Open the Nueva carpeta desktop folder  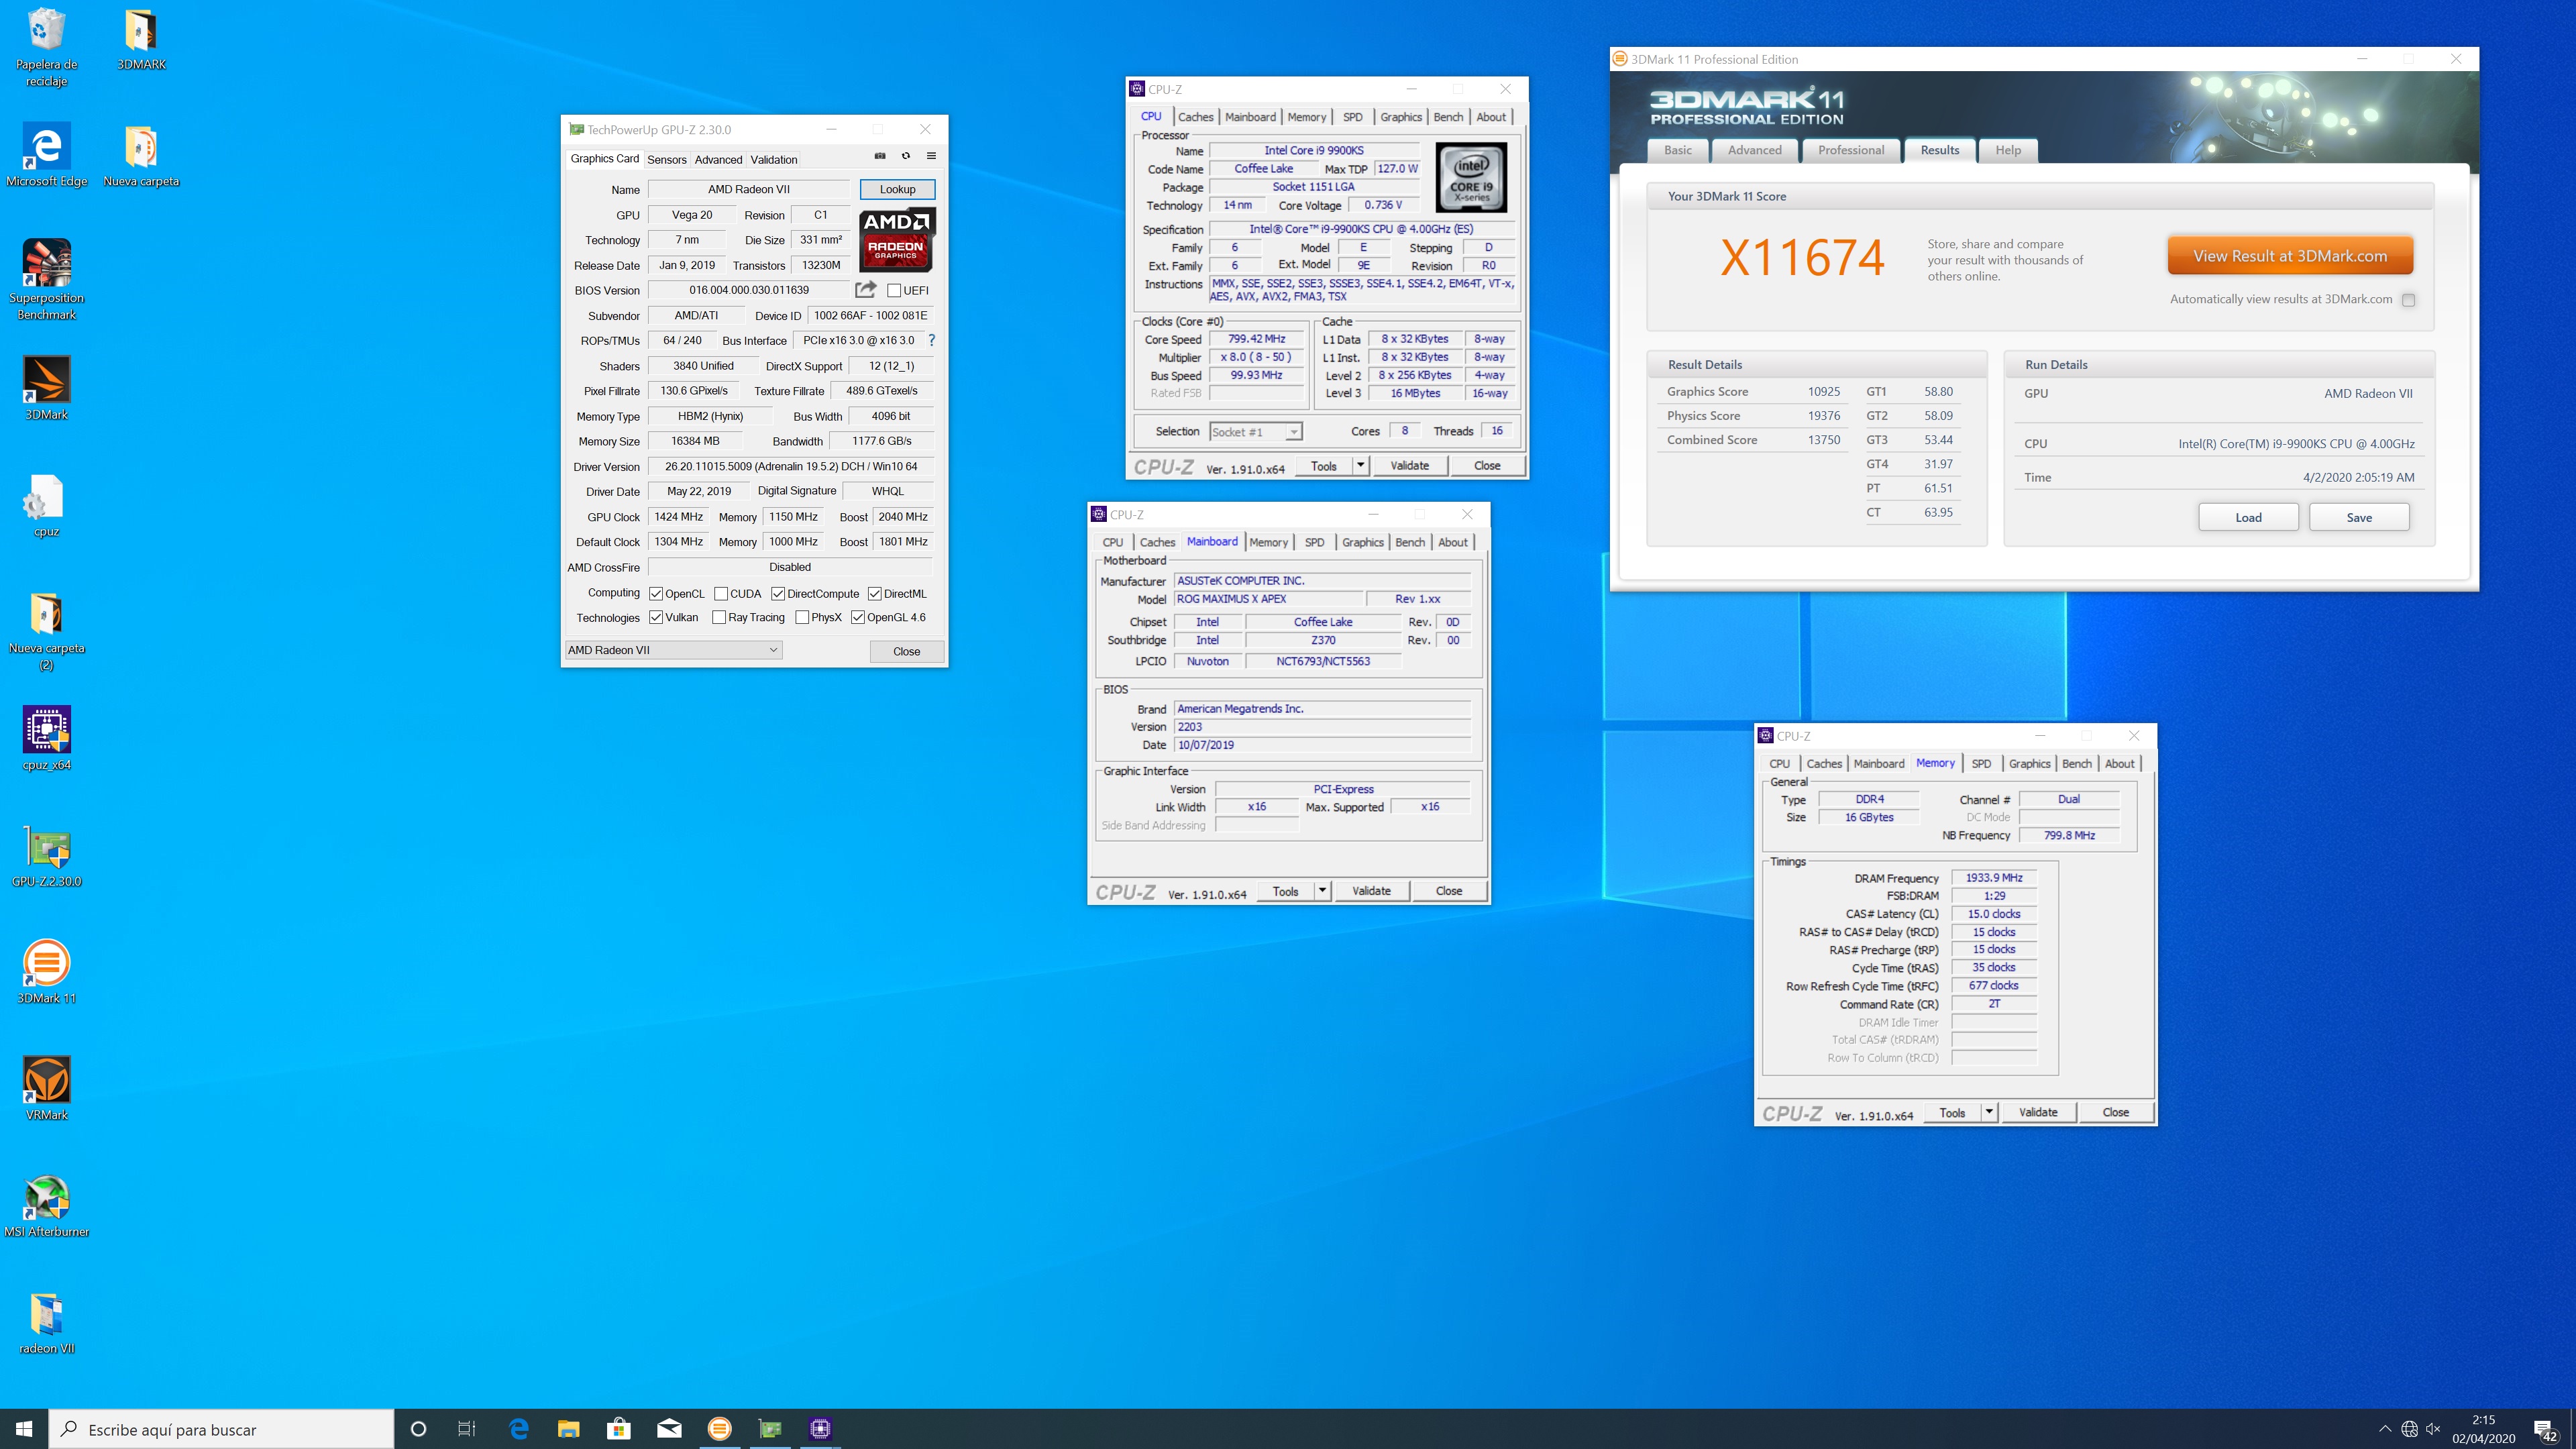pos(141,156)
